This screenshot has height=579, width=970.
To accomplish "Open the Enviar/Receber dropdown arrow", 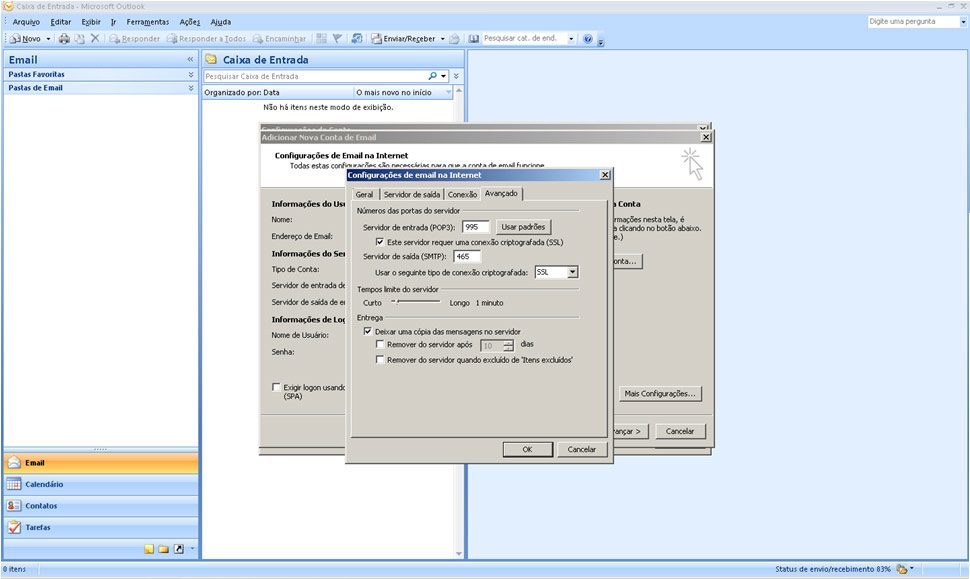I will [442, 39].
